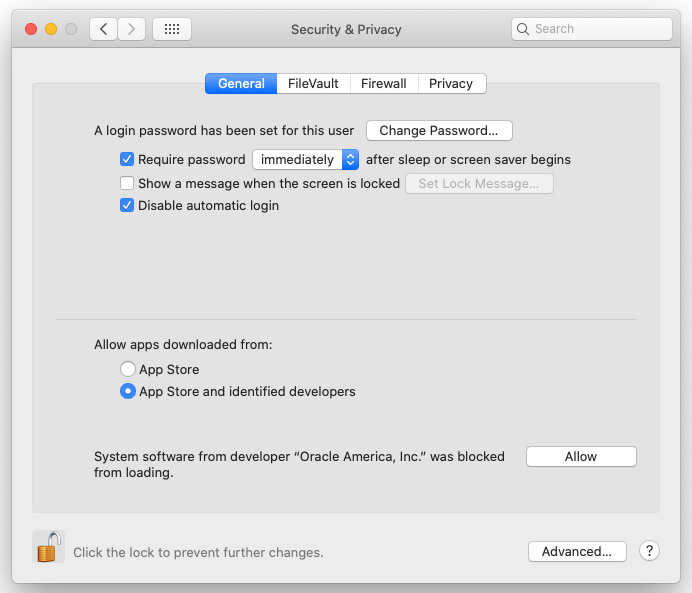This screenshot has width=692, height=593.
Task: Open the Privacy tab
Action: (x=451, y=83)
